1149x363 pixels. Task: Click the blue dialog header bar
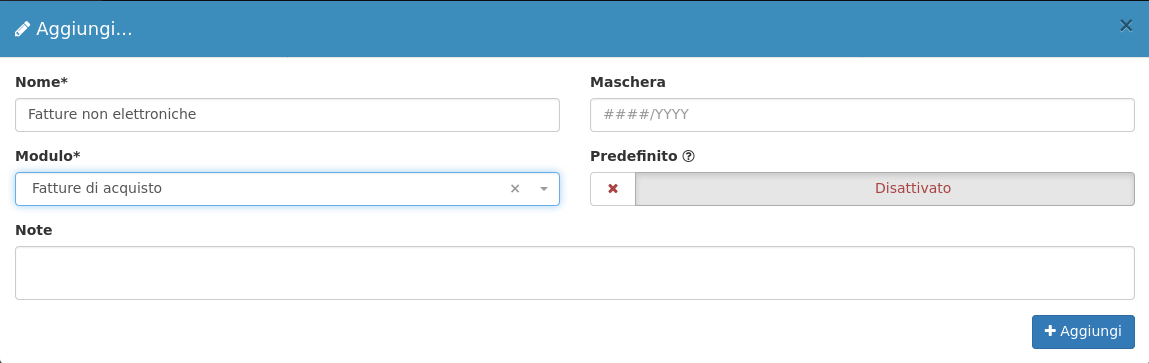[574, 29]
